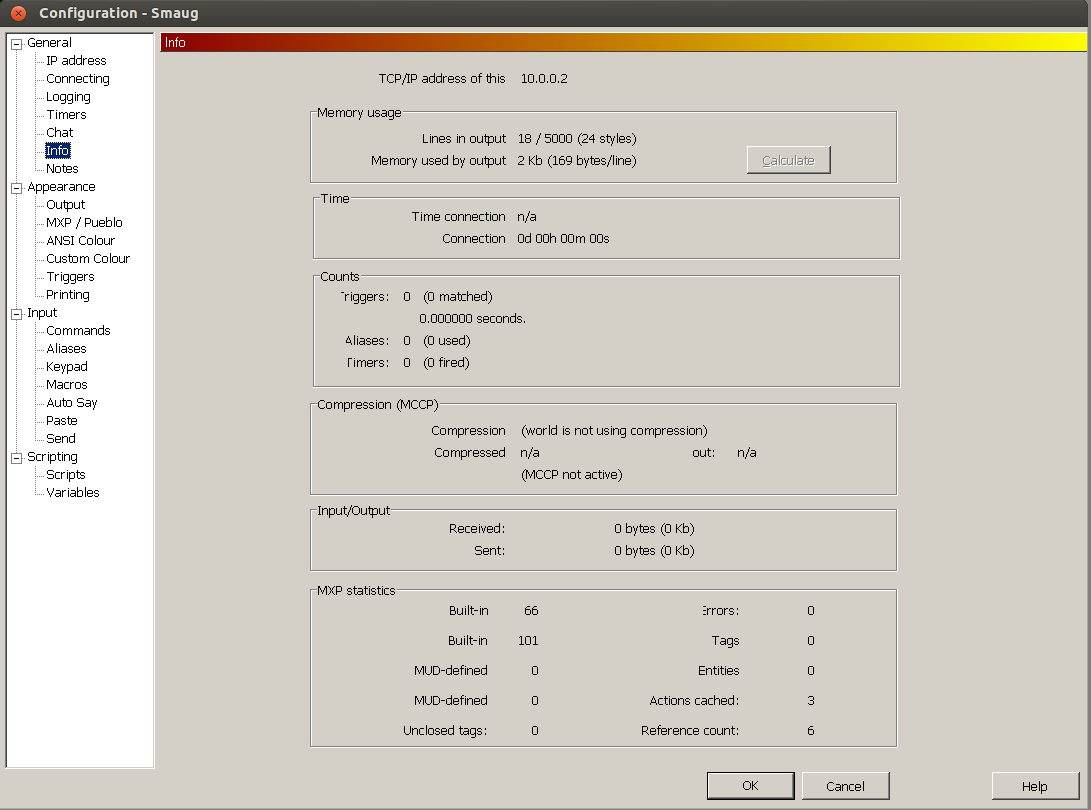Open Help for this page
The height and width of the screenshot is (810, 1091).
[1035, 786]
